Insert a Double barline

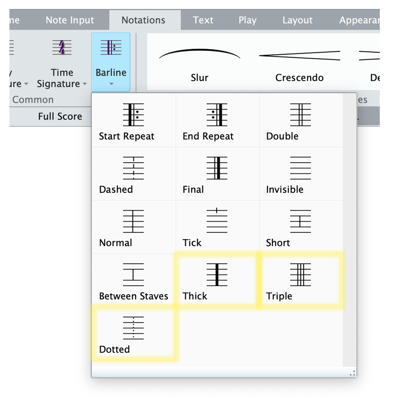(301, 121)
